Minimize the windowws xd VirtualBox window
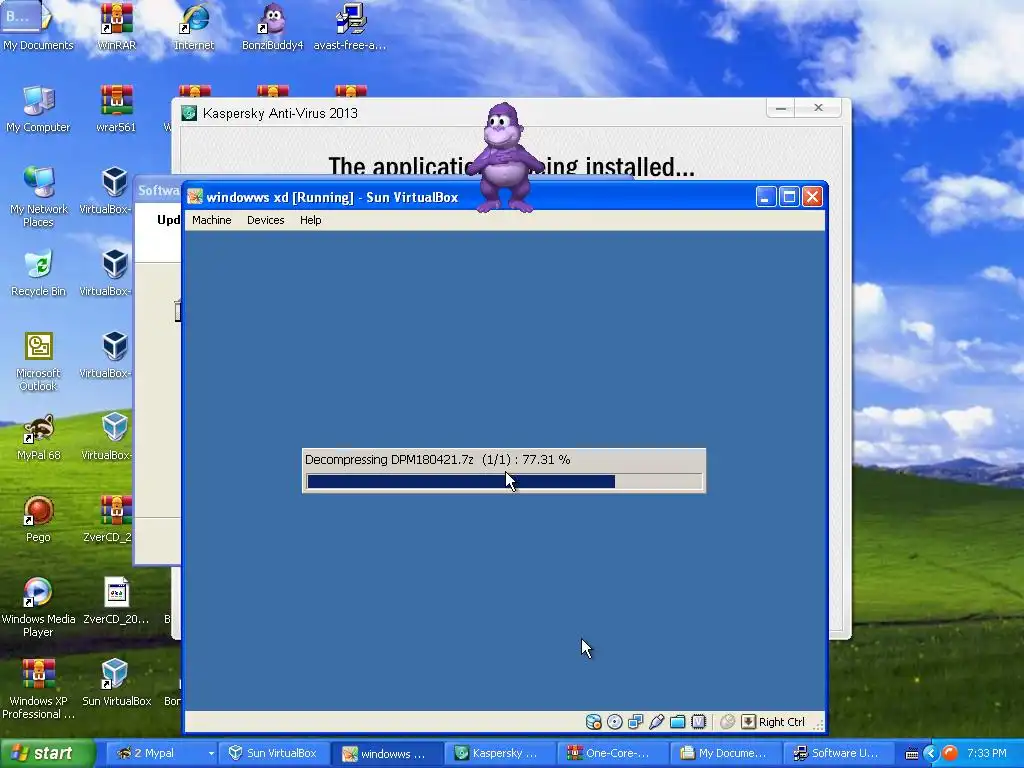This screenshot has height=768, width=1024. coord(766,197)
